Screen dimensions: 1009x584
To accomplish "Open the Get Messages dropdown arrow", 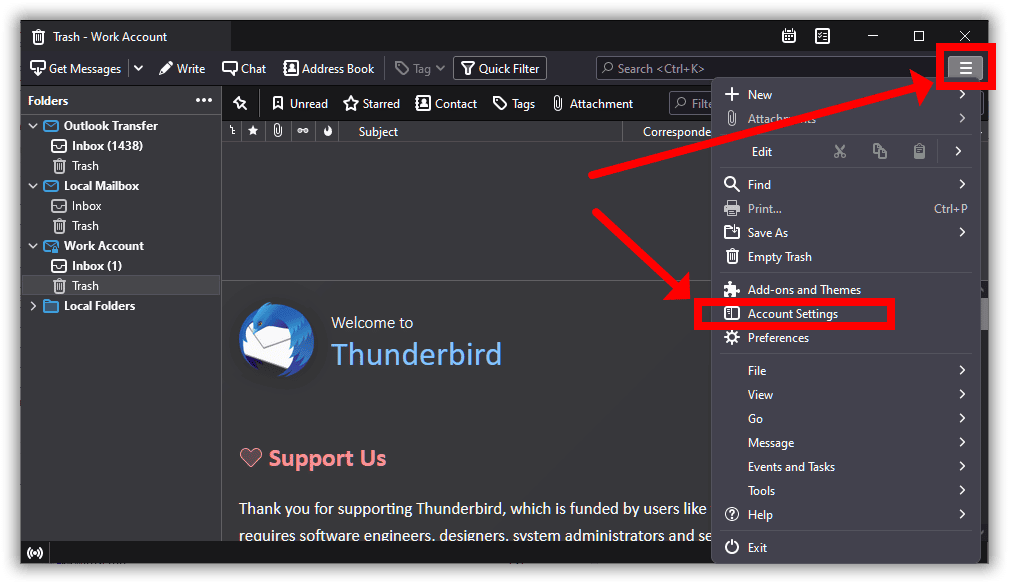I will pos(138,69).
